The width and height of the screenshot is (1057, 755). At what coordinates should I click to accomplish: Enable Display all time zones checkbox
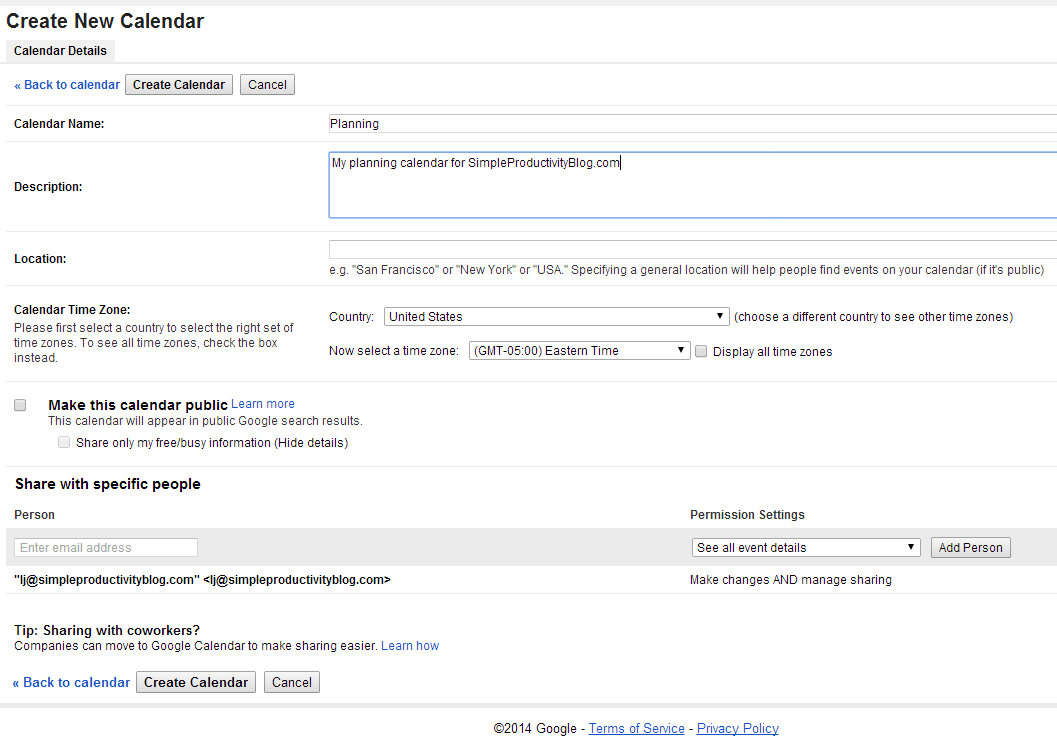(701, 351)
